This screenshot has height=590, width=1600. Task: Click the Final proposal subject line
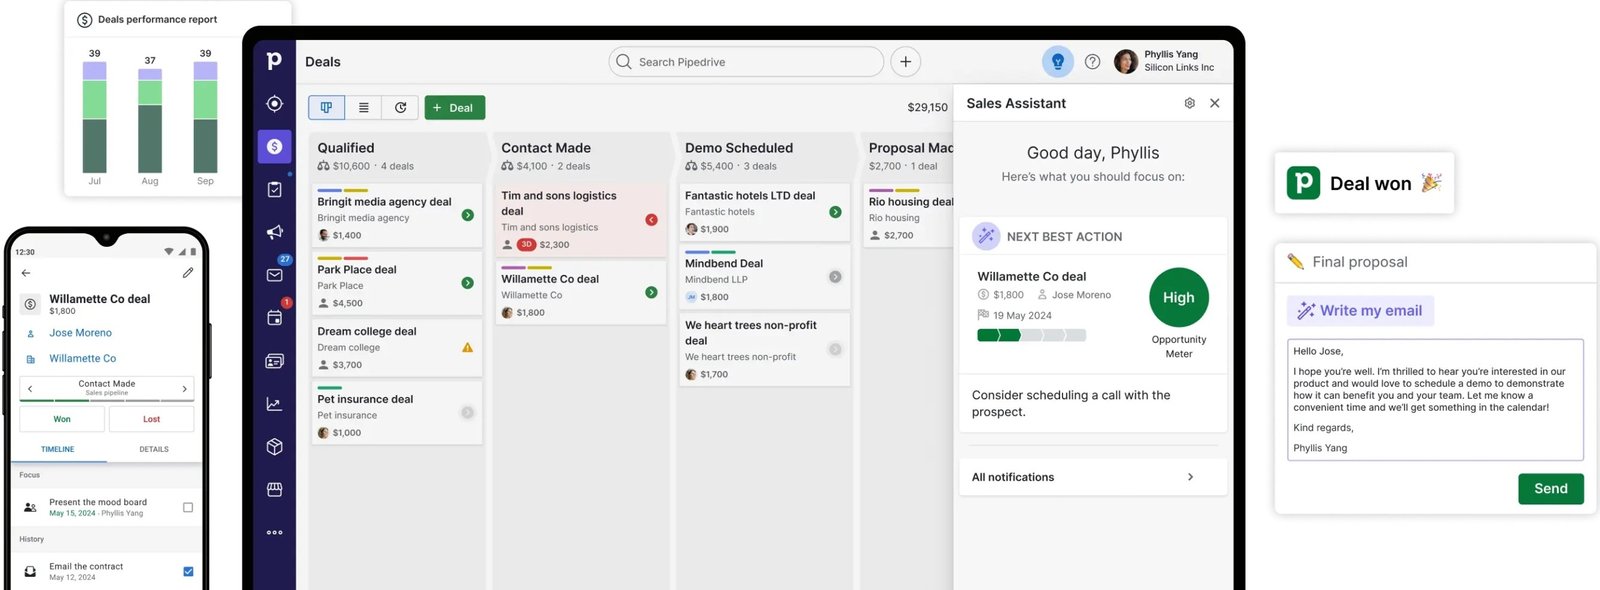click(1359, 262)
